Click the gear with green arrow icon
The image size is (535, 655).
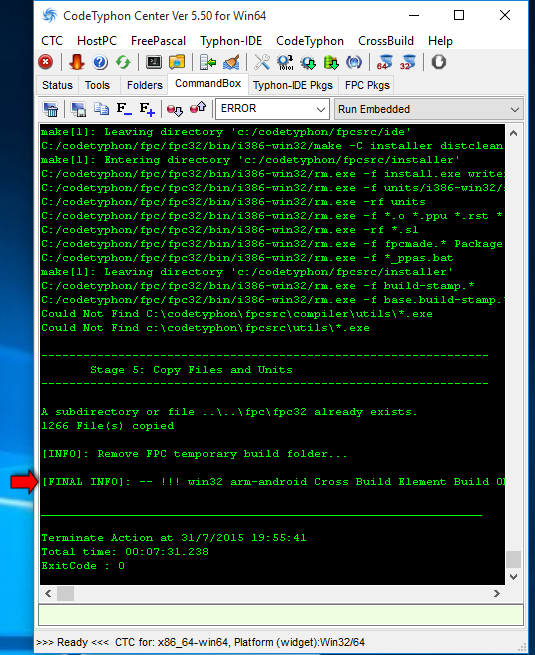point(309,62)
